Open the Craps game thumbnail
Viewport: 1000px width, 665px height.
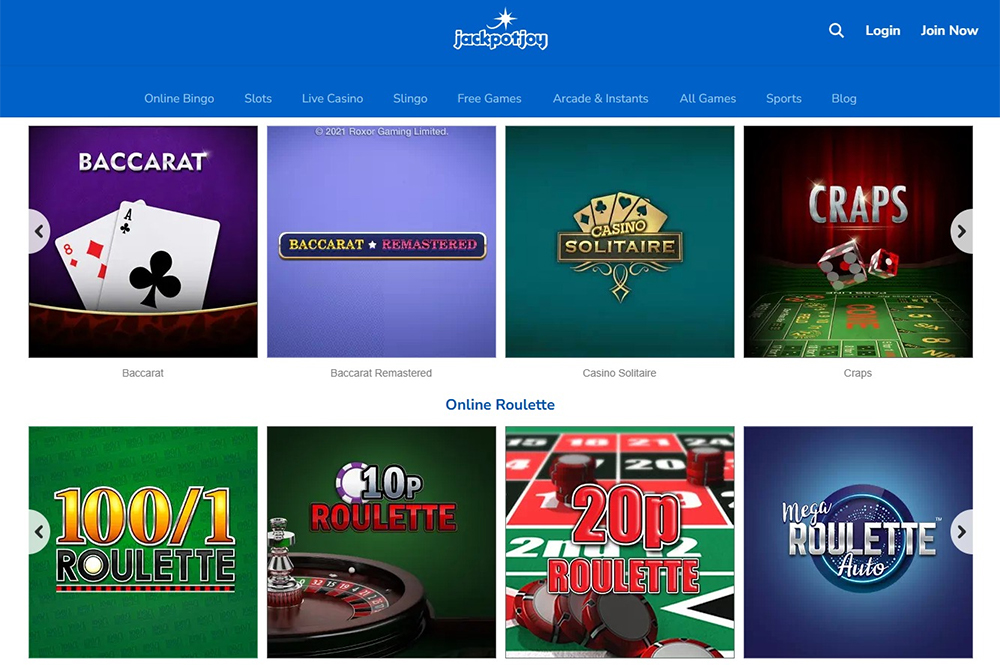[858, 242]
